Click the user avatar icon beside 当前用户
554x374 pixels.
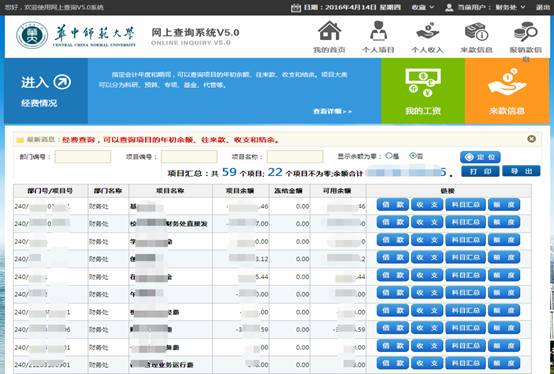449,7
